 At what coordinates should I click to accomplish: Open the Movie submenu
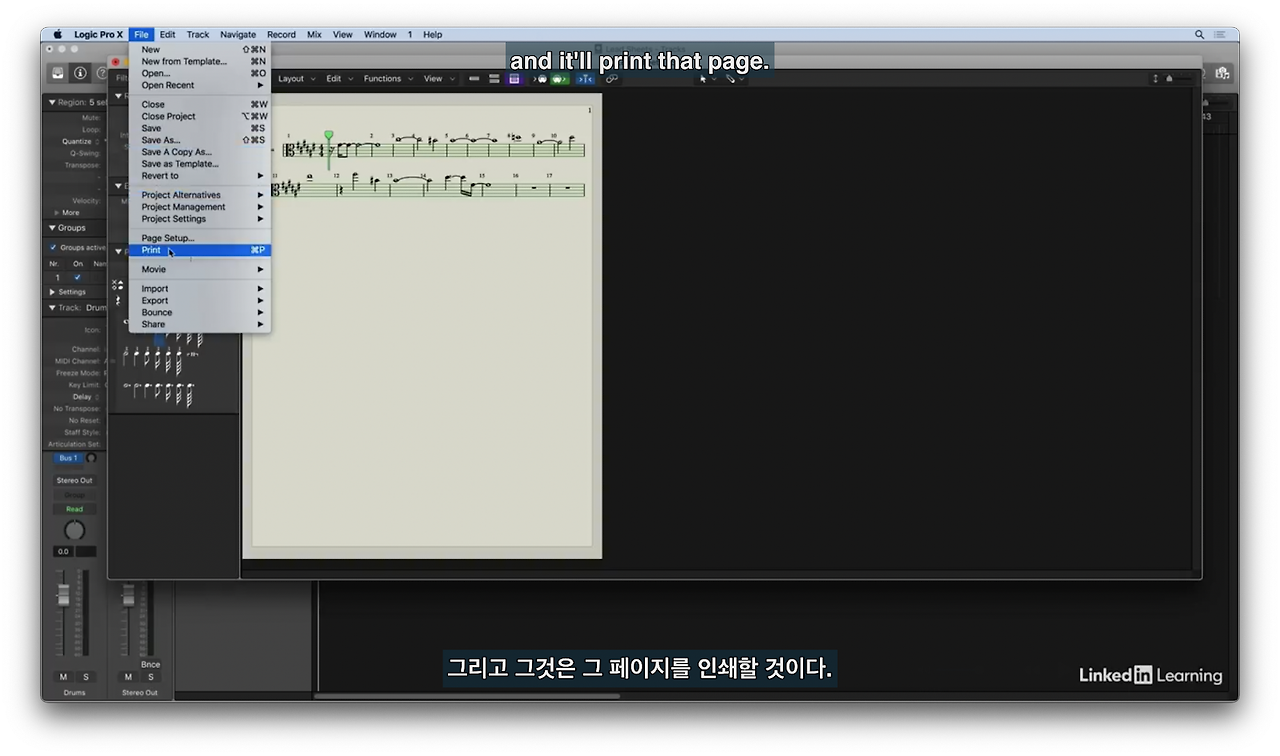(200, 269)
